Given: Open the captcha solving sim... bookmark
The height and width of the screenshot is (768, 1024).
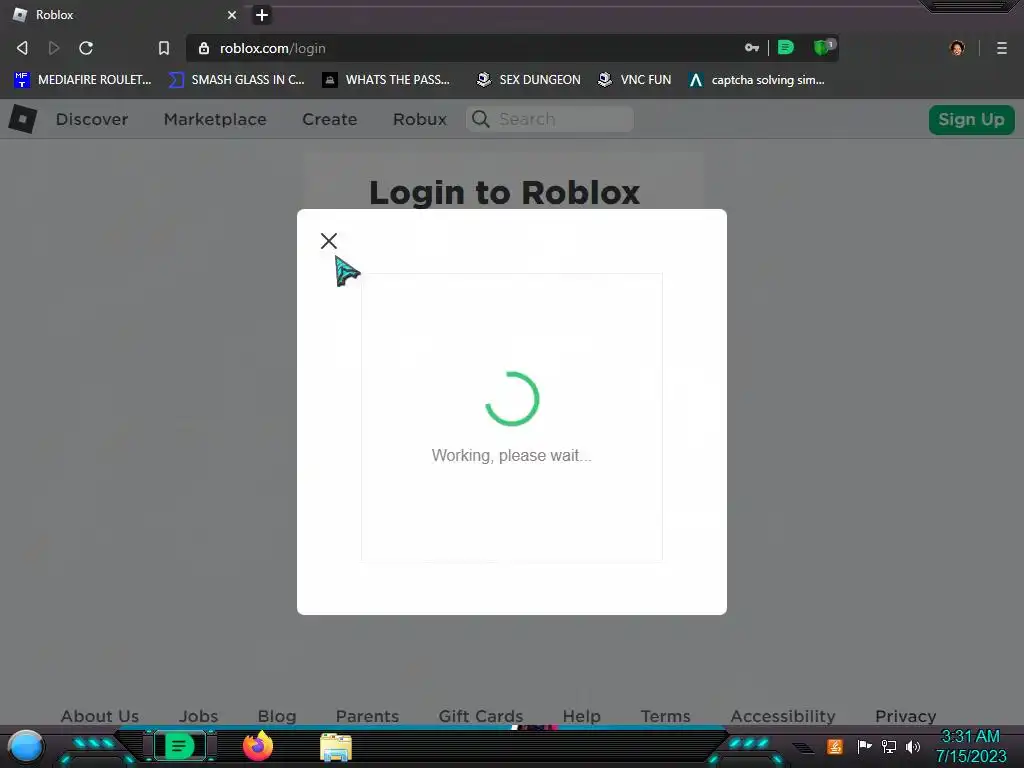Looking at the screenshot, I should pos(756,80).
